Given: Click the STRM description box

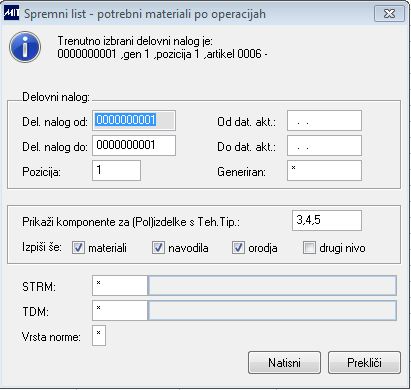Looking at the screenshot, I should pyautogui.click(x=272, y=285).
